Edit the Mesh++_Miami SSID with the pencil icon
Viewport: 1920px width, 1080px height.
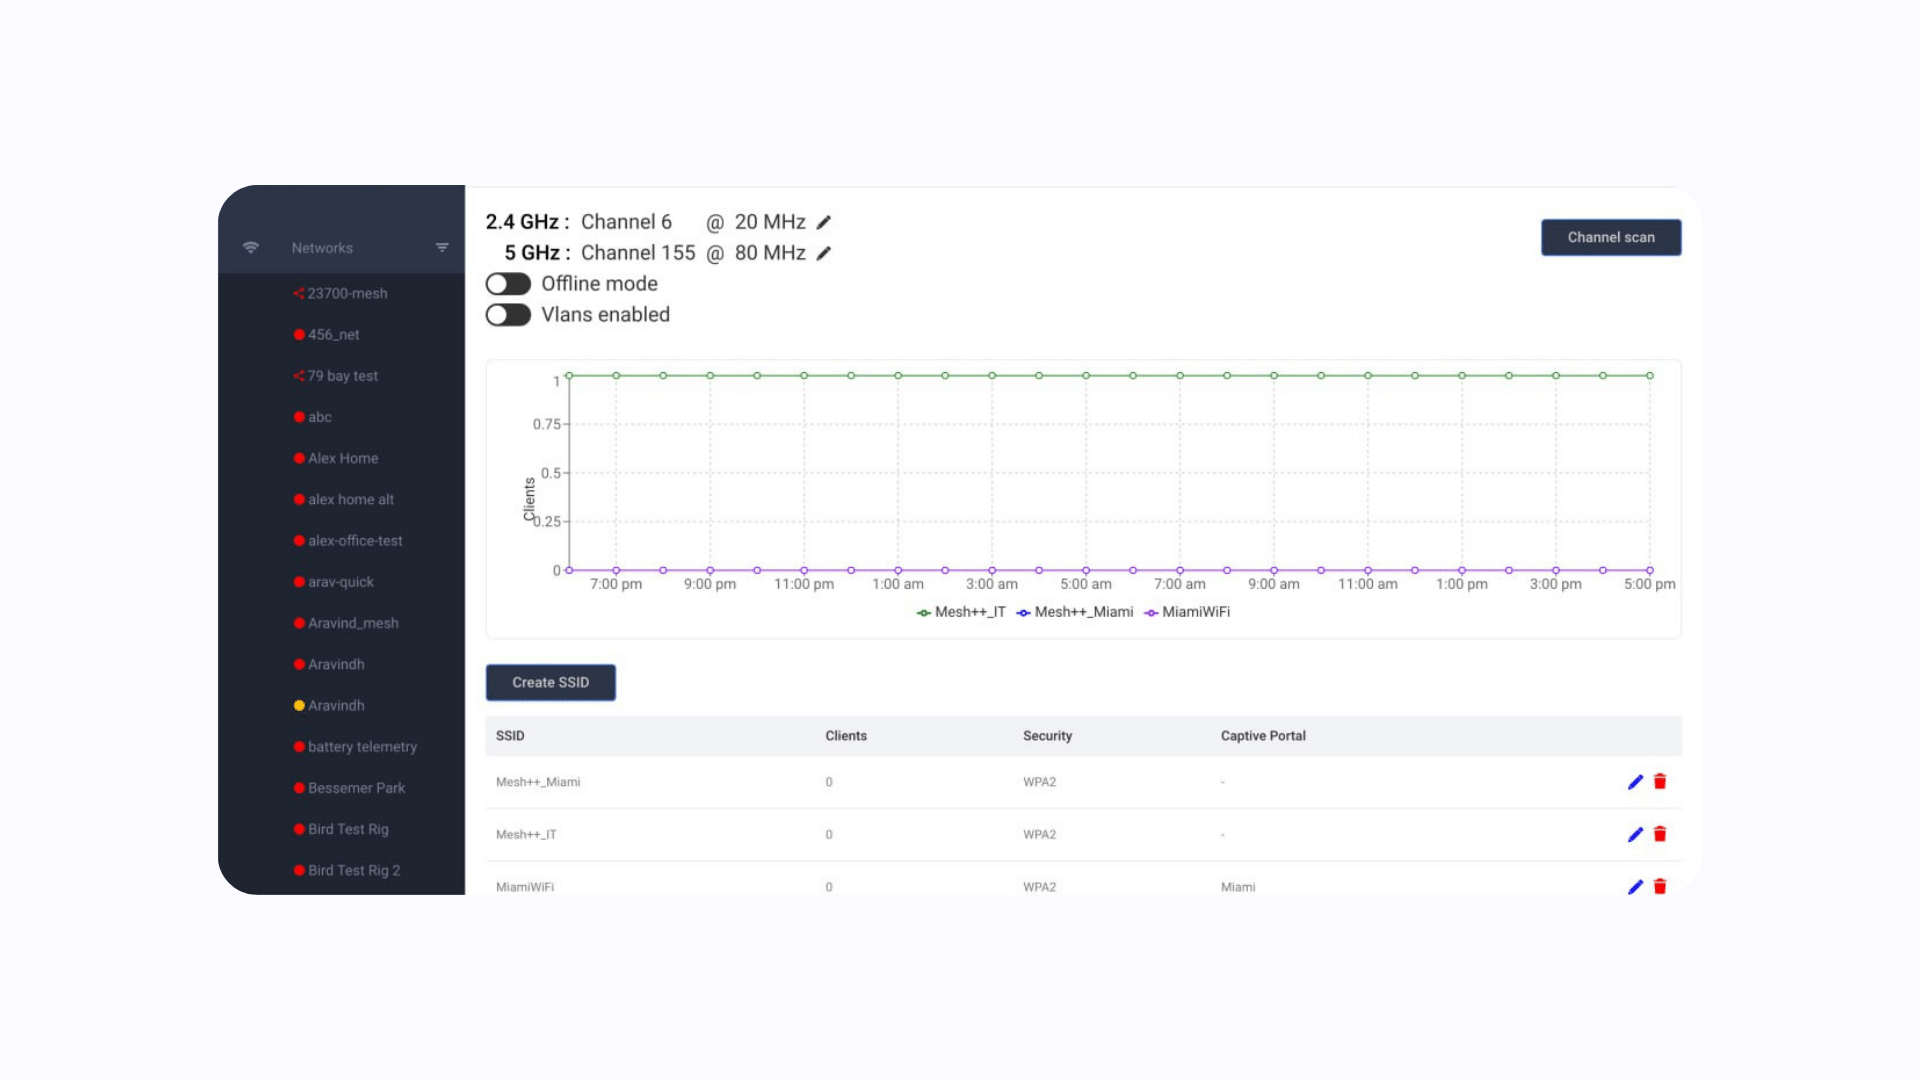tap(1634, 782)
